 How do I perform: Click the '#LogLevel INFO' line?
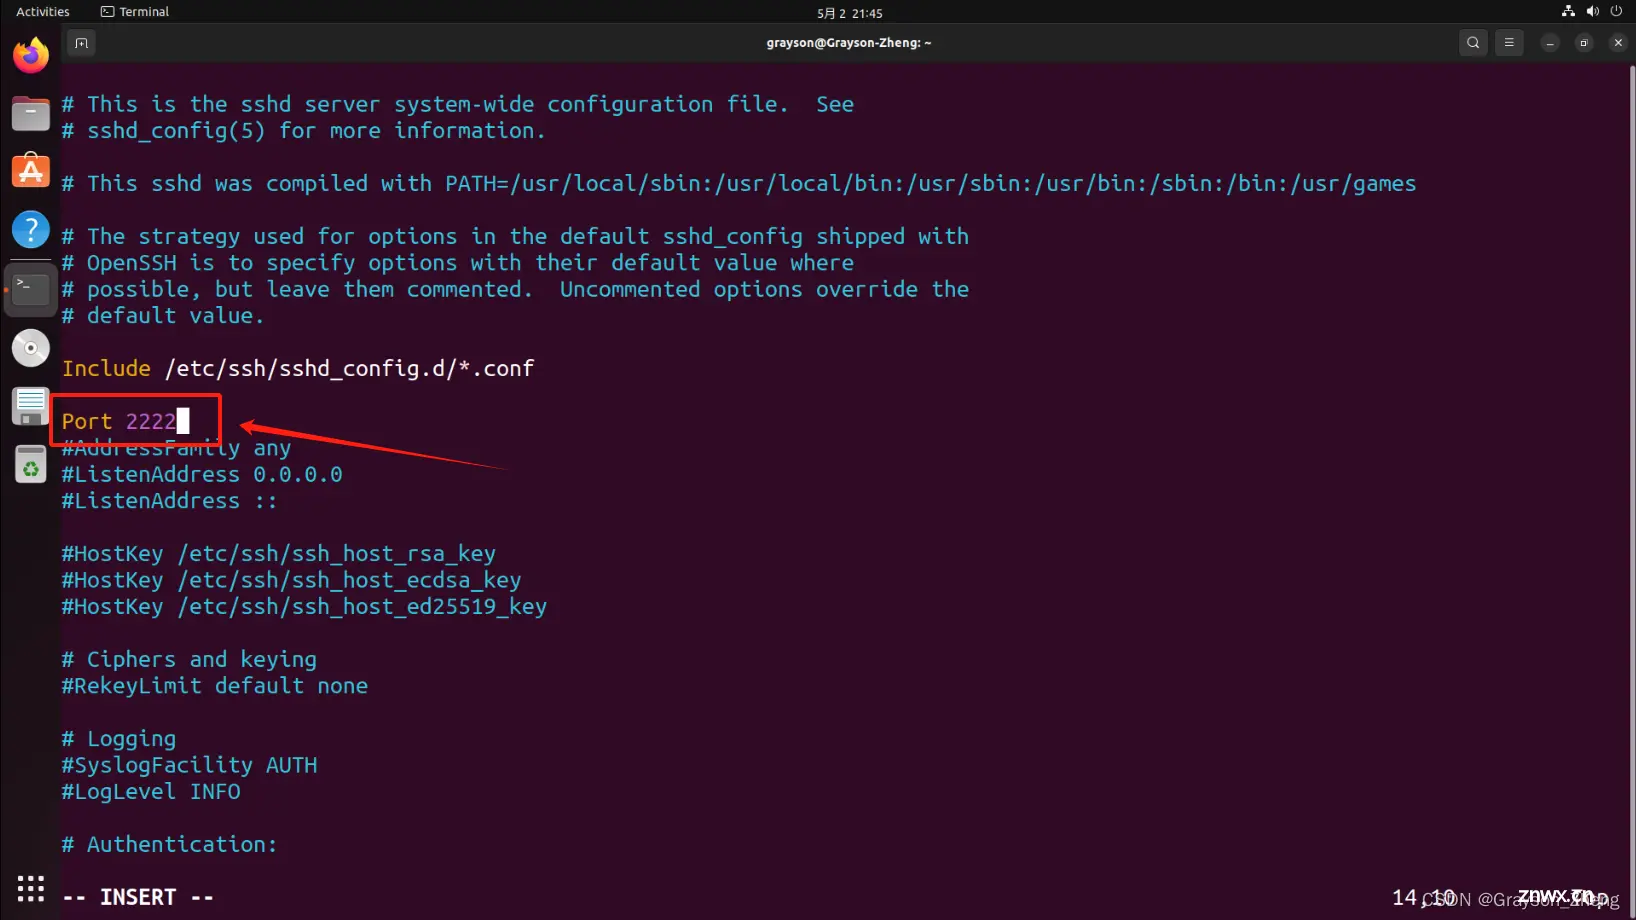pyautogui.click(x=151, y=792)
